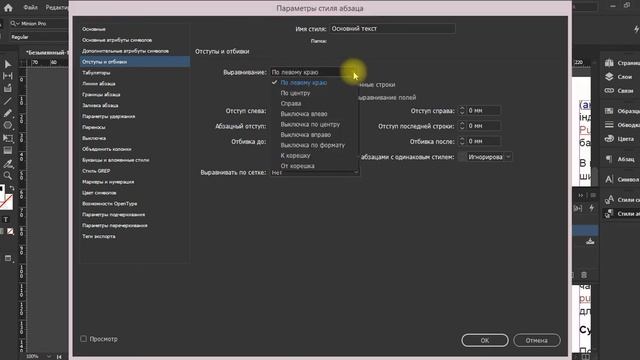
Task: Open the Стили абзацев panel icon
Action: coord(609,213)
